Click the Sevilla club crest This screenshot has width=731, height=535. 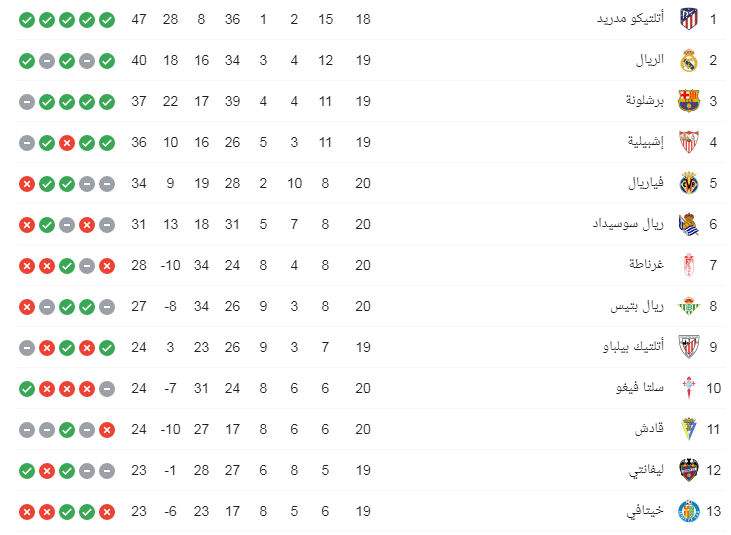(x=689, y=142)
